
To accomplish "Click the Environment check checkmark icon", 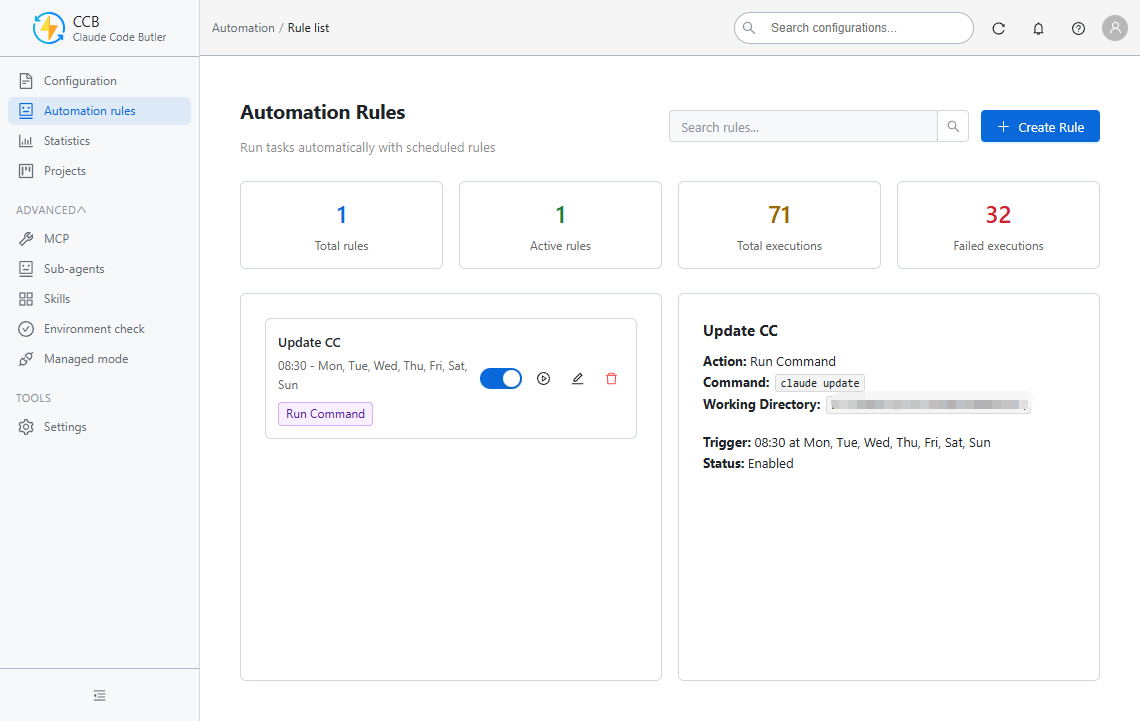I will 26,329.
